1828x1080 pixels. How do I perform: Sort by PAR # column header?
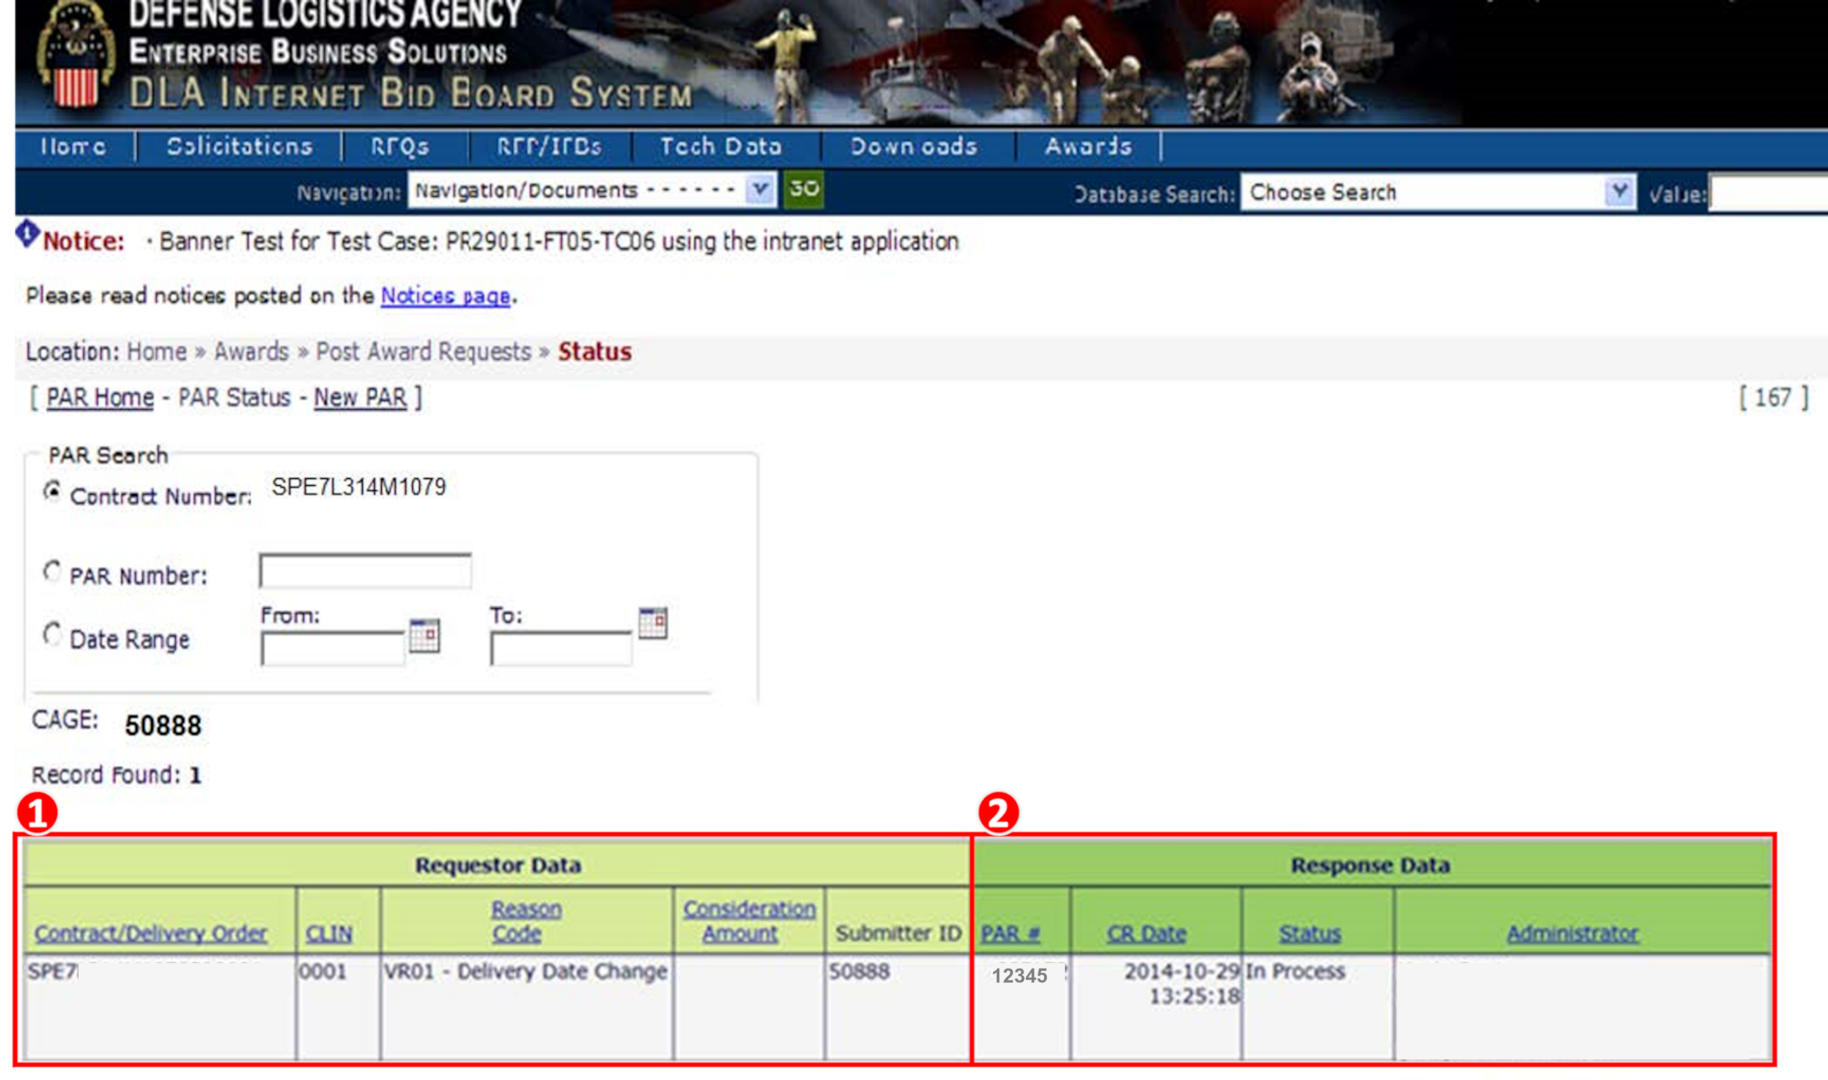1011,933
